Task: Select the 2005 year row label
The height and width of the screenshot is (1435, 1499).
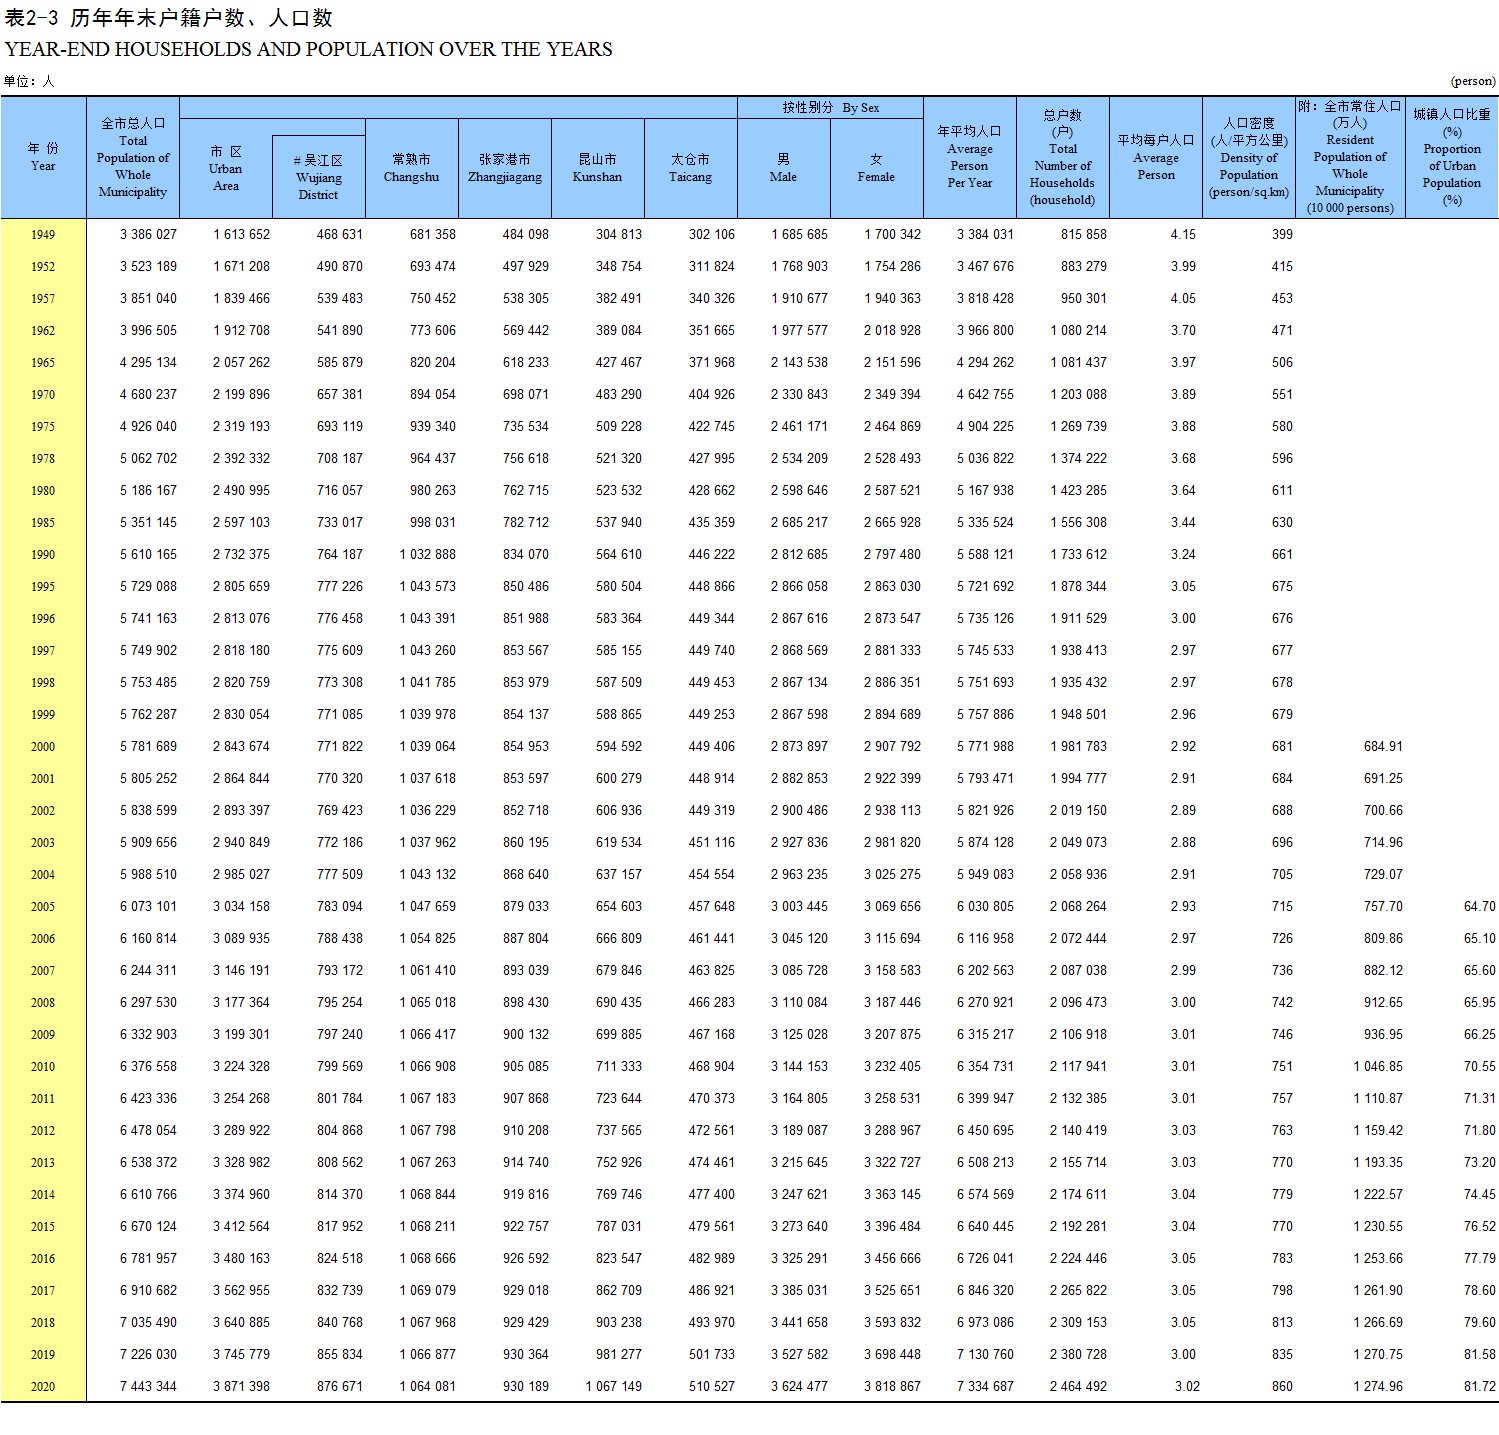Action: pos(43,907)
